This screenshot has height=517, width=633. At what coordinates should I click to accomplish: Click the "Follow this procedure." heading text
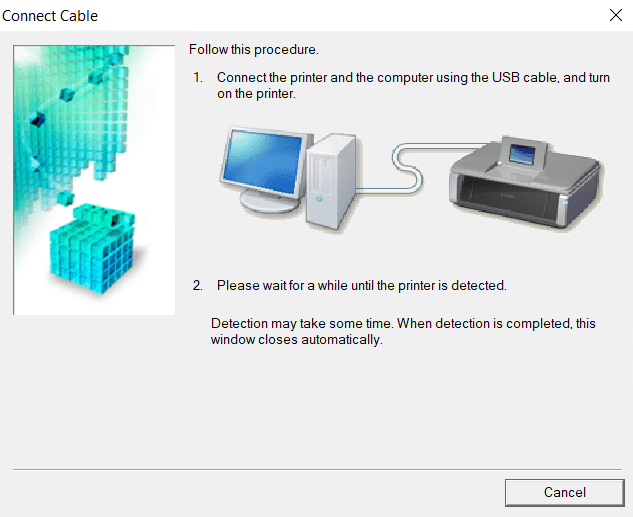pyautogui.click(x=254, y=49)
